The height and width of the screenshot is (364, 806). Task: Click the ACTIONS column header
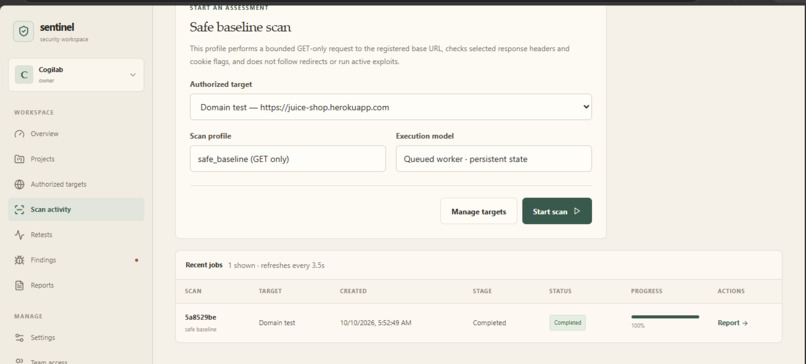click(x=731, y=291)
